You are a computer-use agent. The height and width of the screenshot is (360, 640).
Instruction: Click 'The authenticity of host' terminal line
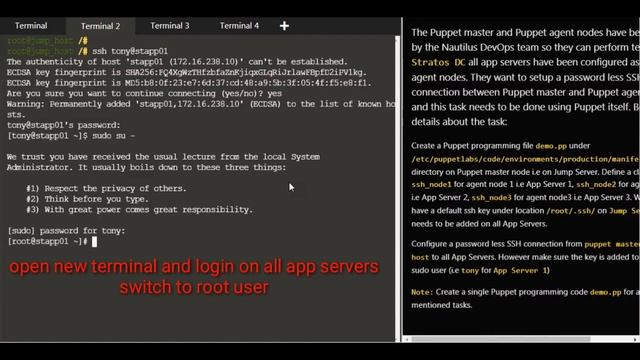coord(177,62)
